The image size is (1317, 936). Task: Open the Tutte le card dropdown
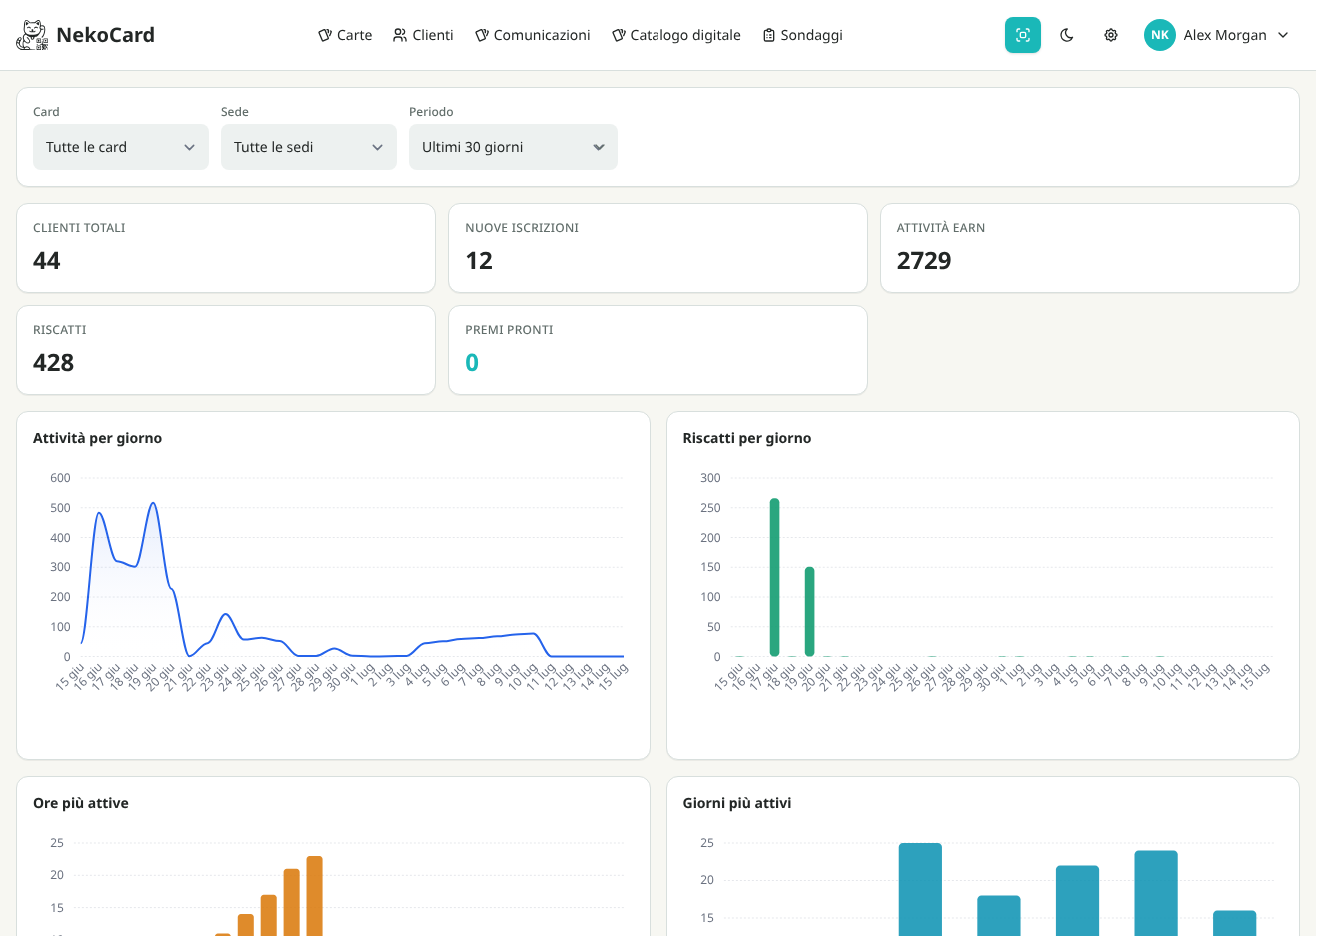[x=121, y=147]
